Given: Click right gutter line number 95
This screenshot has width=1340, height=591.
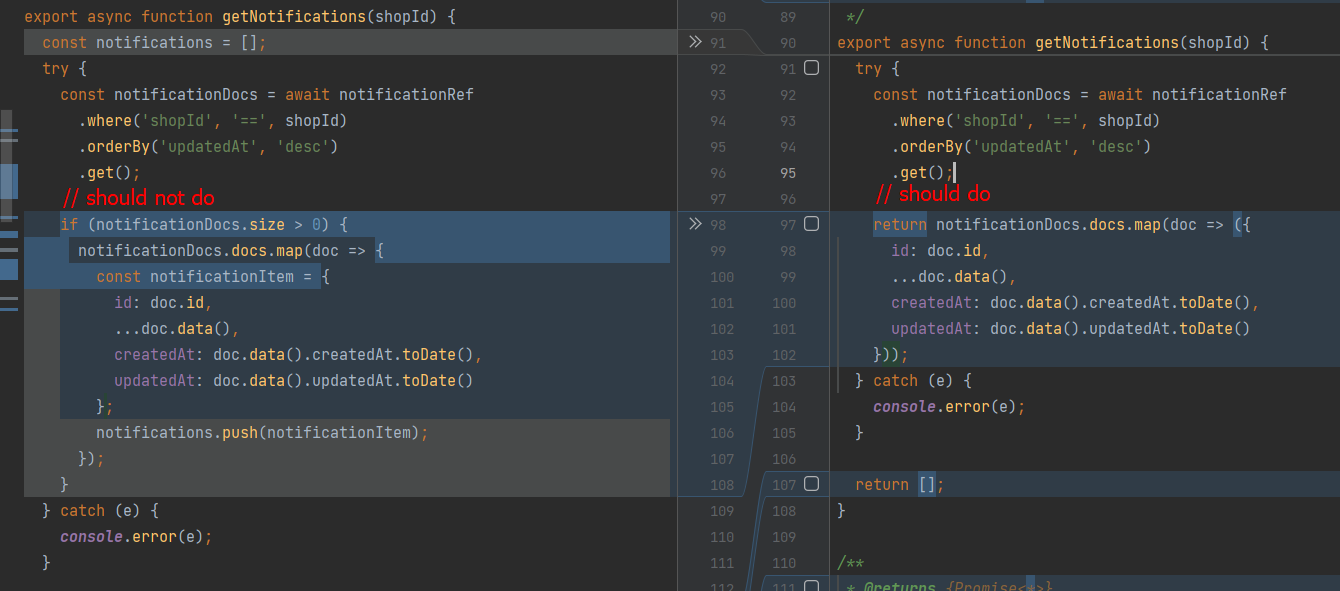Looking at the screenshot, I should (x=787, y=172).
